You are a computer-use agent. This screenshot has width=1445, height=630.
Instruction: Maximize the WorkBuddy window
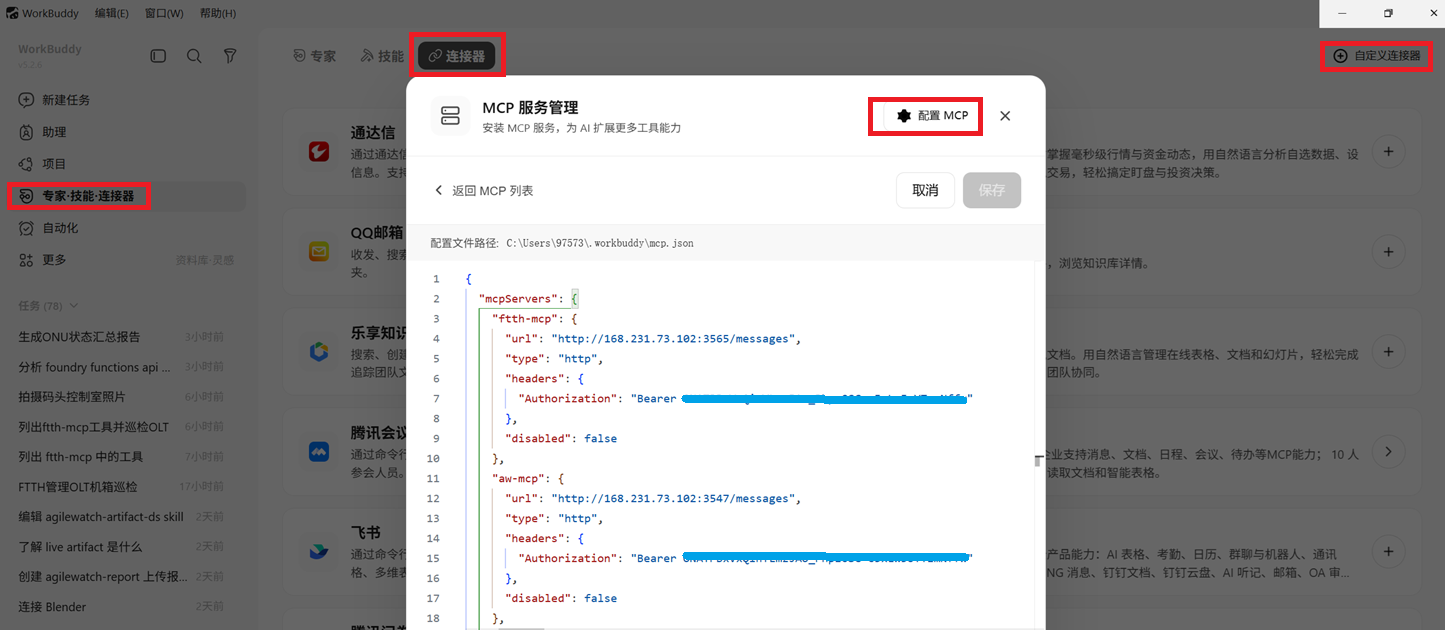pyautogui.click(x=1388, y=13)
